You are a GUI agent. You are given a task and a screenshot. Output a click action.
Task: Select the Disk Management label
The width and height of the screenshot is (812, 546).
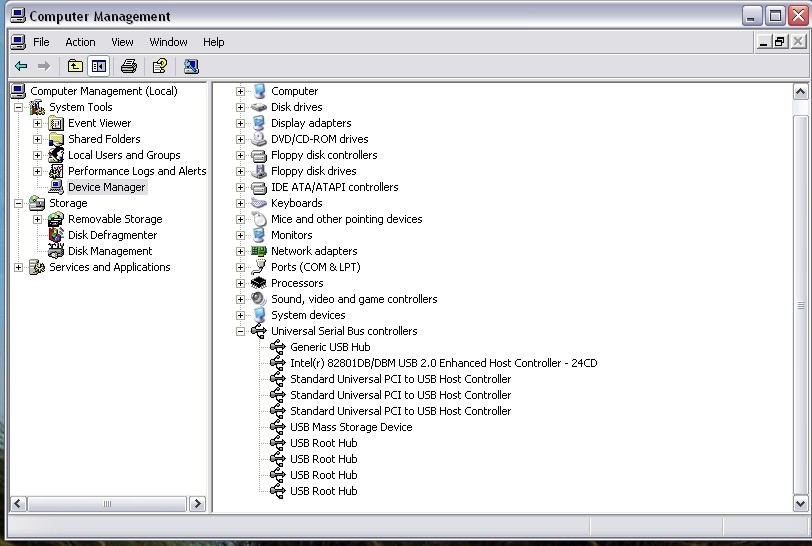[110, 251]
